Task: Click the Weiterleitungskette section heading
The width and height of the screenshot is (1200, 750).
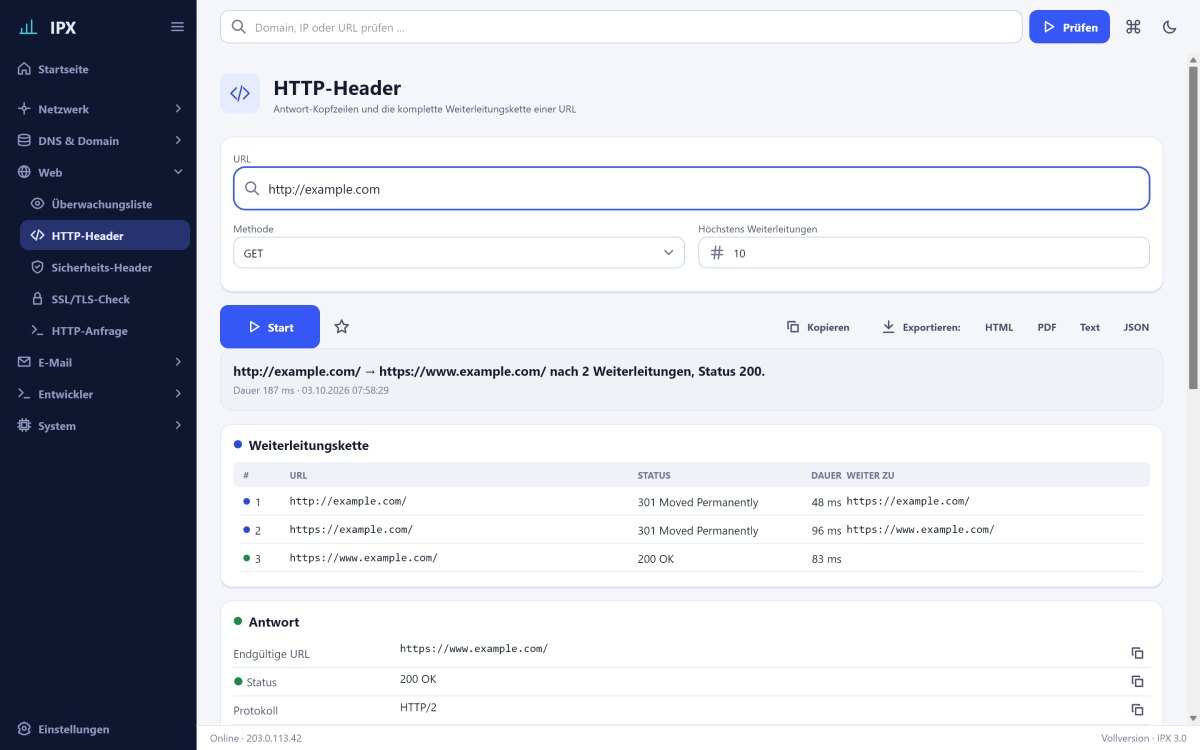Action: (x=308, y=445)
